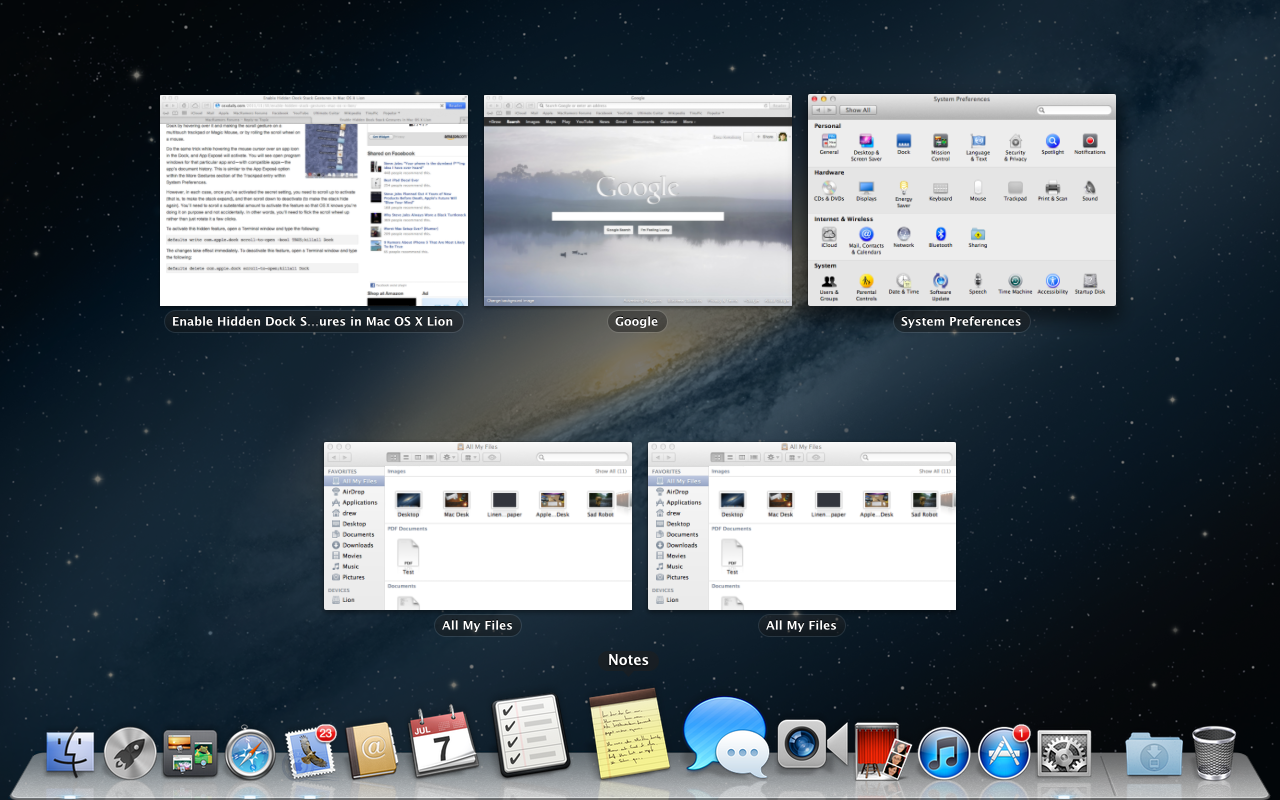Viewport: 1280px width, 800px height.
Task: Launch iTunes music note icon
Action: pyautogui.click(x=943, y=753)
